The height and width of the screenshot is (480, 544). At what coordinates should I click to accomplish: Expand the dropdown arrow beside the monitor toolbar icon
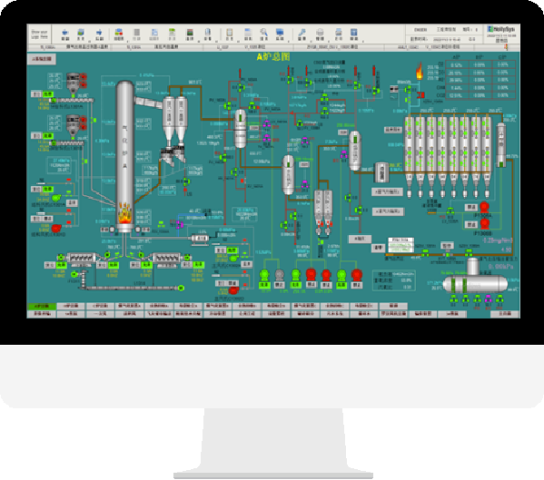pyautogui.click(x=288, y=41)
